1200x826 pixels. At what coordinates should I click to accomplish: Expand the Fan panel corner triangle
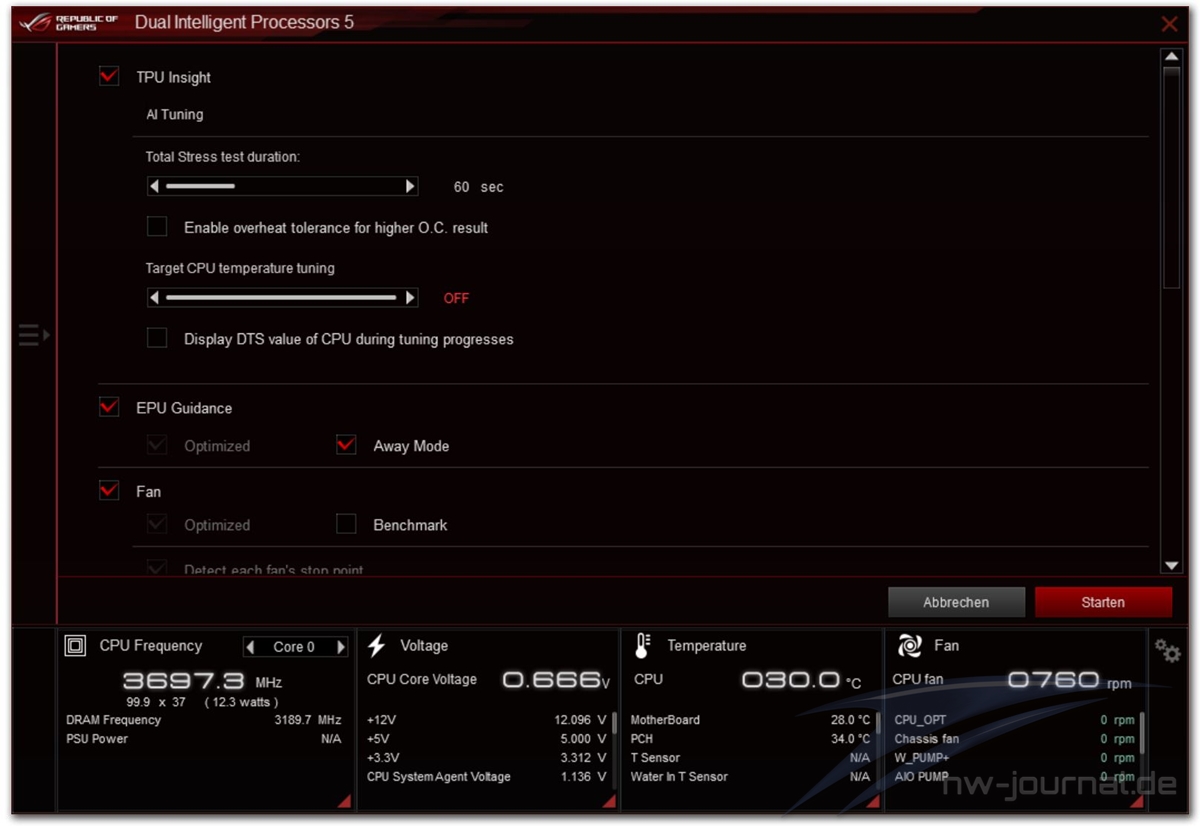coord(1136,801)
